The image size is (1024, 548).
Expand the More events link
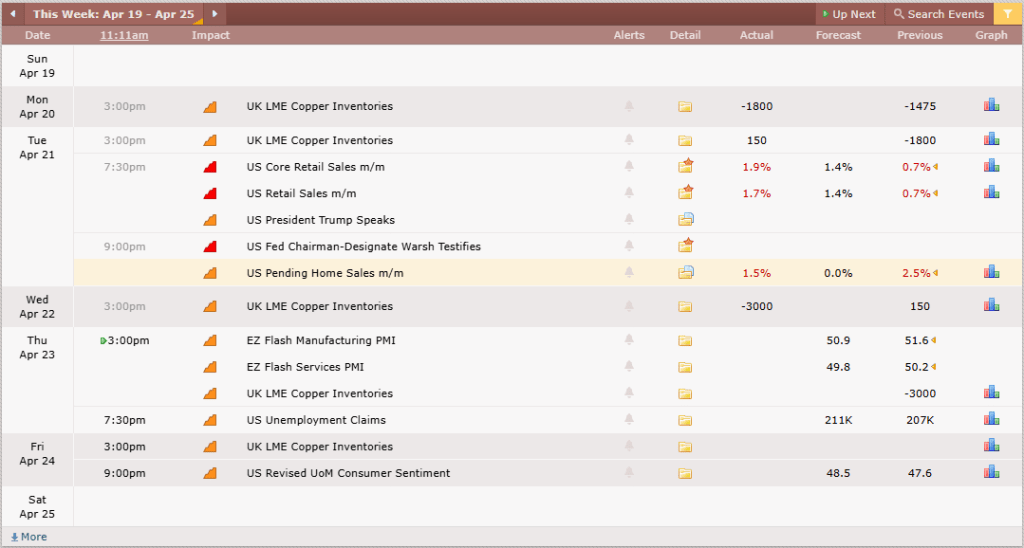point(29,537)
